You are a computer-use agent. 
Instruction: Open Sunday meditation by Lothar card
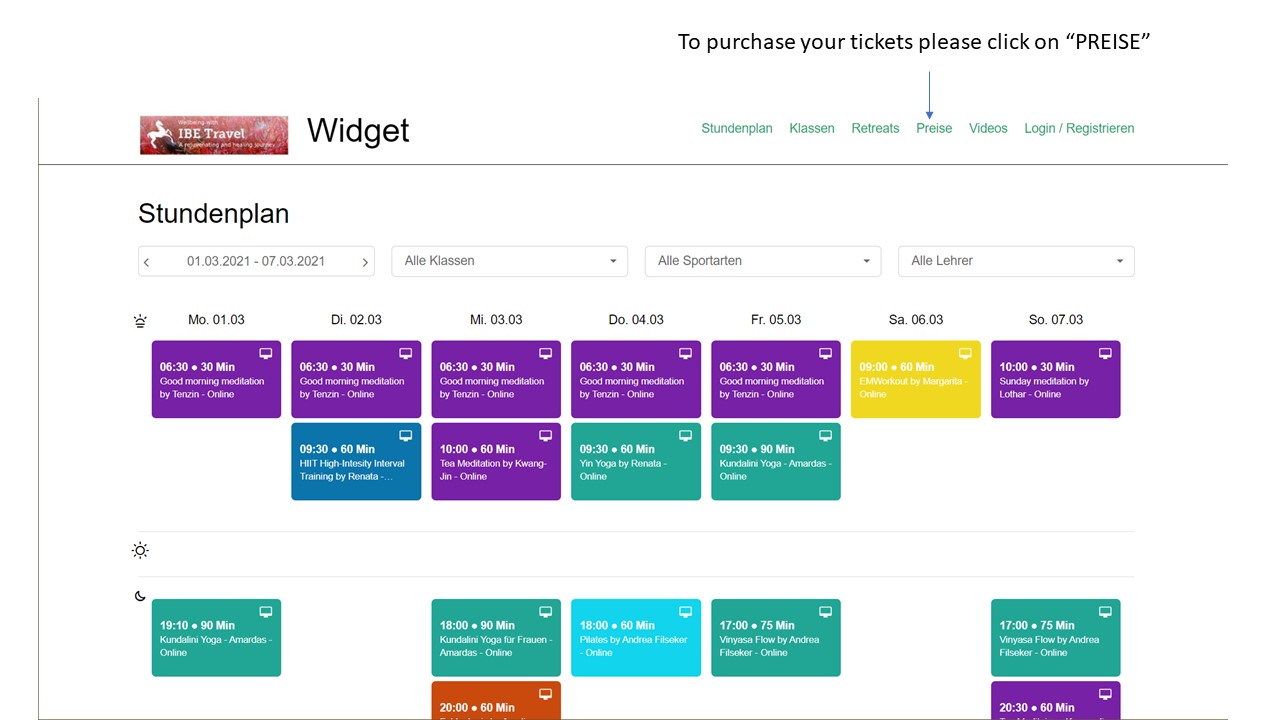click(1056, 379)
